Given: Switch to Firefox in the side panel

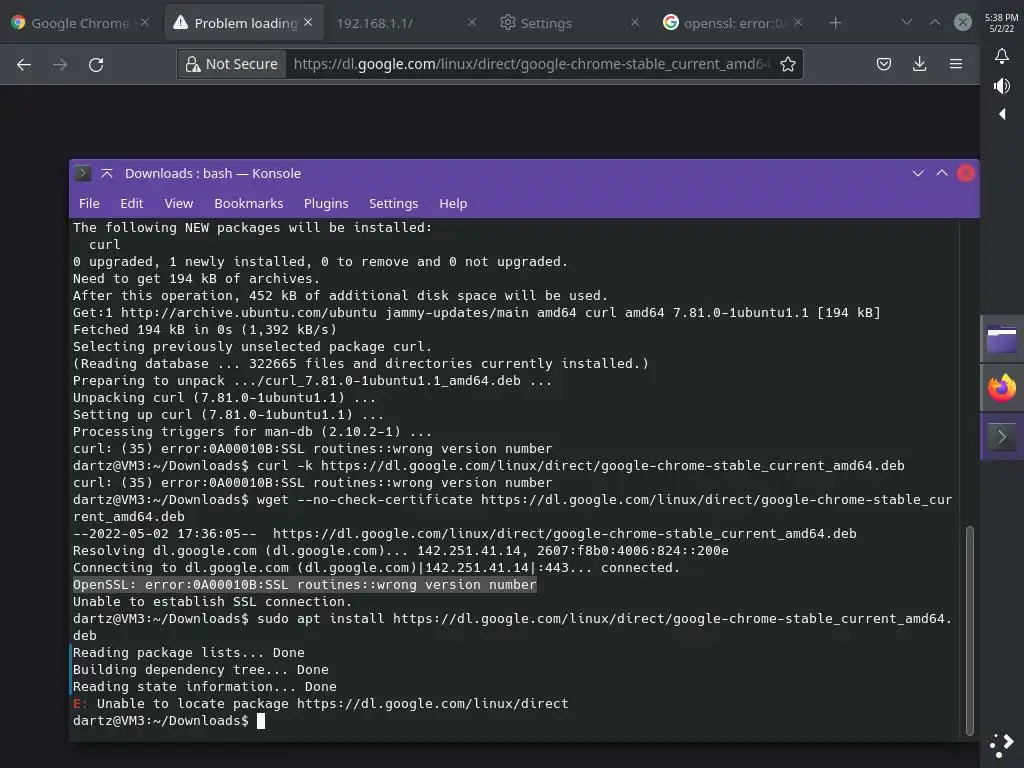Looking at the screenshot, I should [x=1002, y=388].
